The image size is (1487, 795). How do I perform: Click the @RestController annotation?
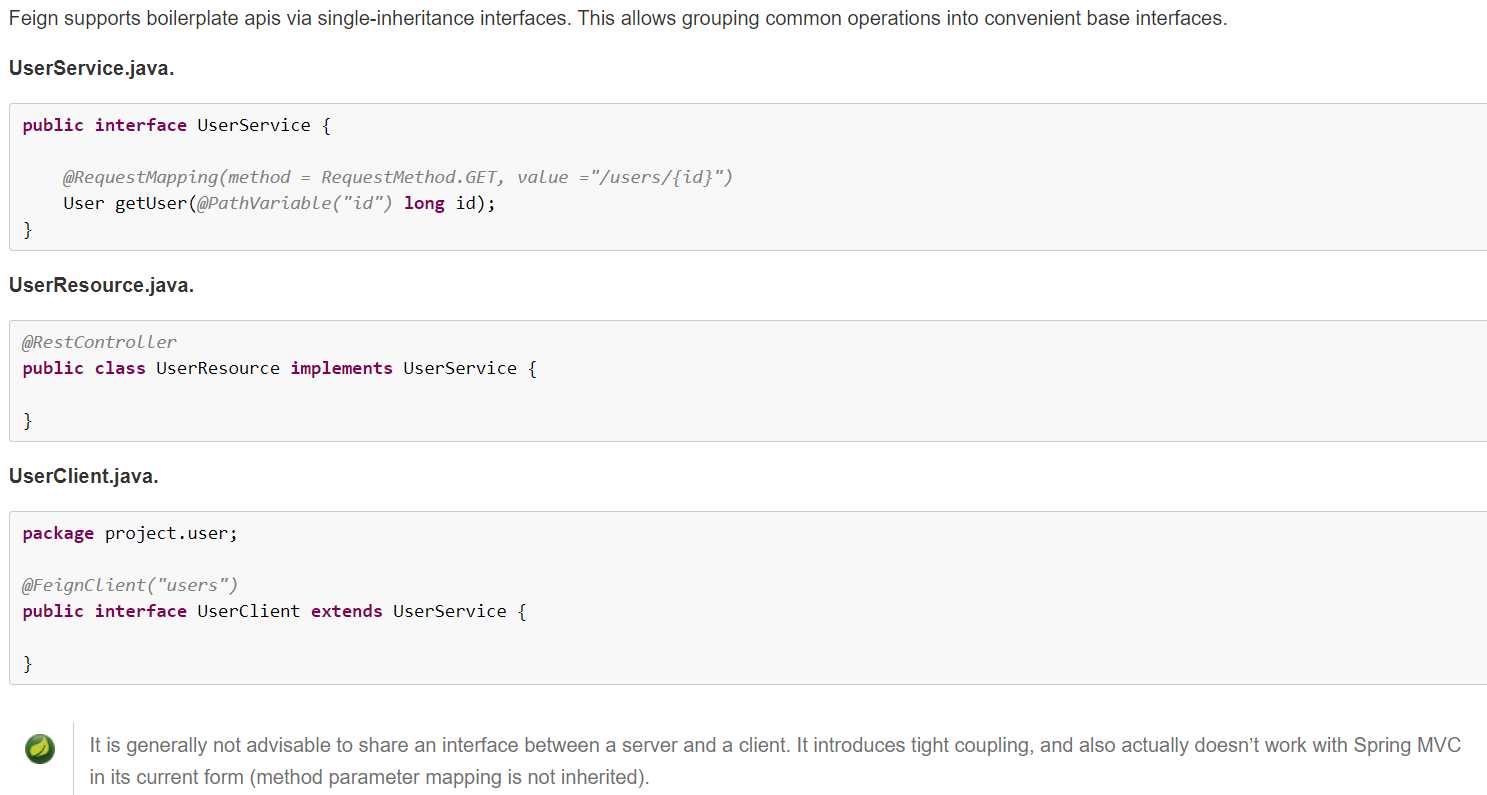point(99,342)
